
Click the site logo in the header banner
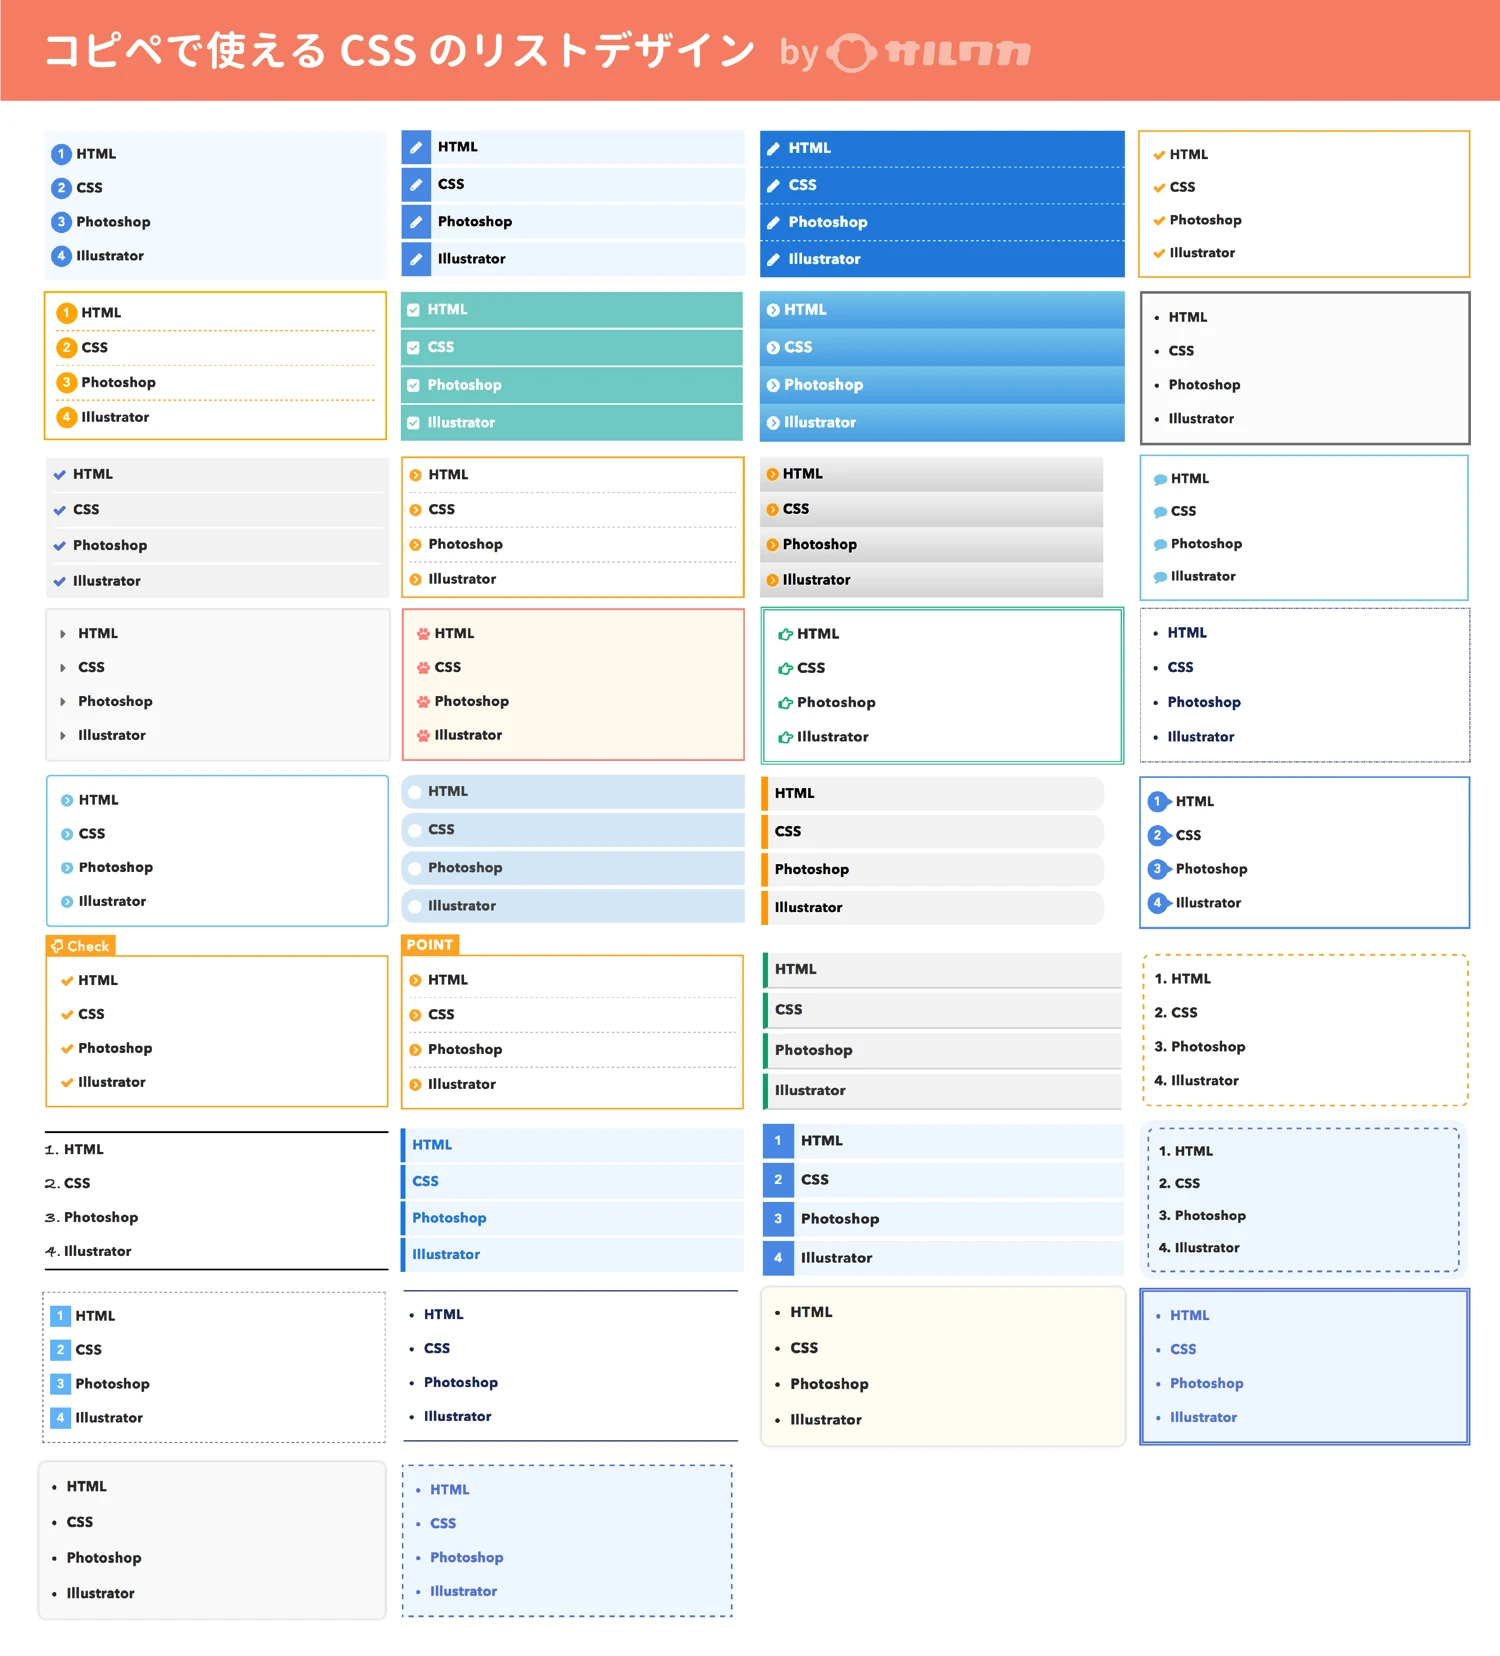(x=930, y=52)
